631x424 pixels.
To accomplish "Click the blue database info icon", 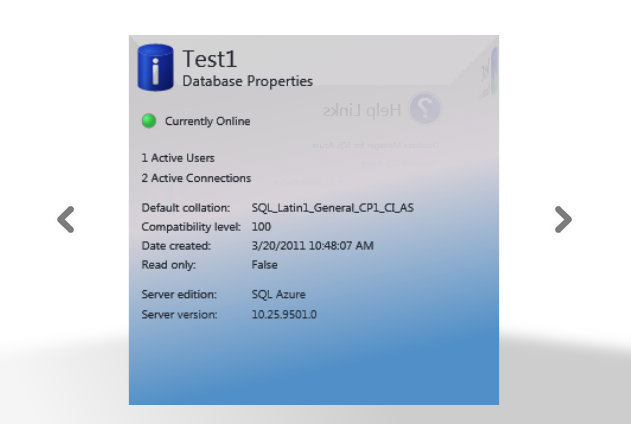I will [x=155, y=68].
